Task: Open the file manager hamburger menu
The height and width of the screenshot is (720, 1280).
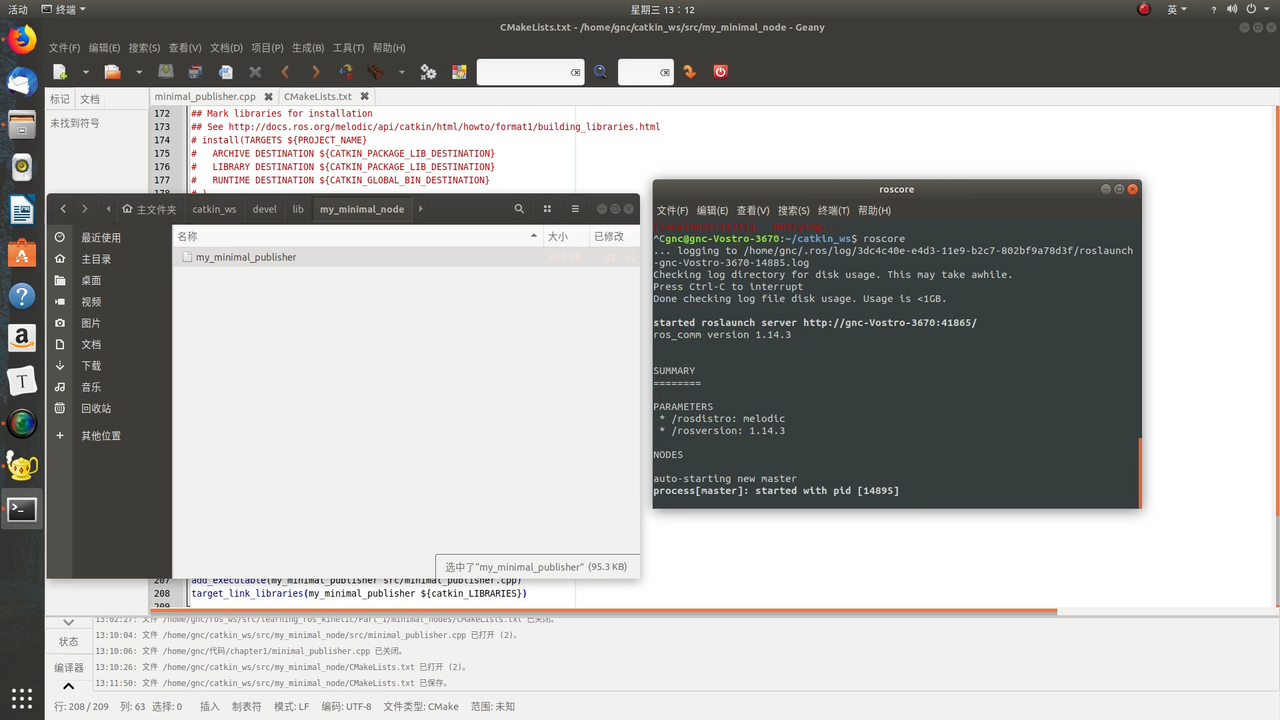Action: pos(575,209)
